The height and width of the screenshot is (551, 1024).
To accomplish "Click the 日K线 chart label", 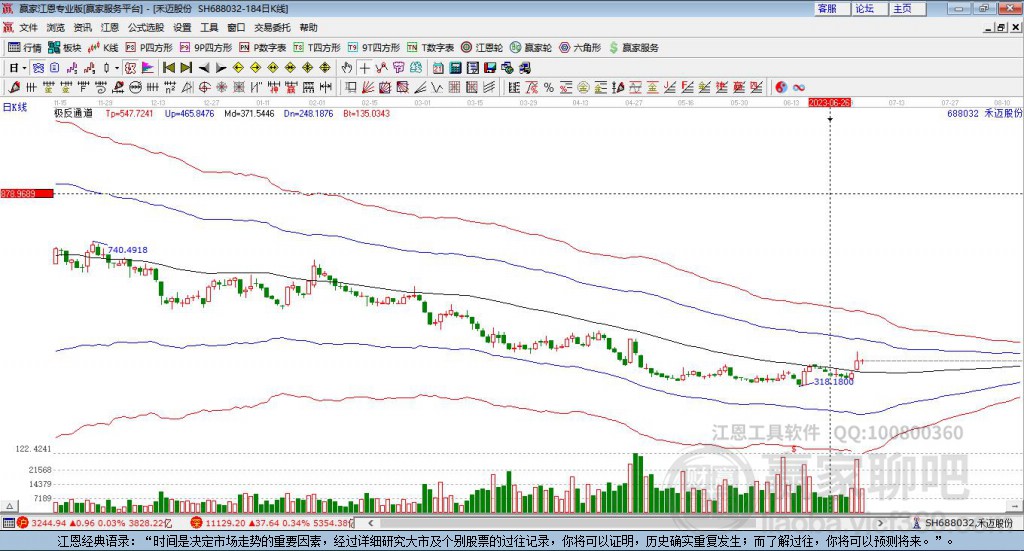I will pyautogui.click(x=15, y=107).
